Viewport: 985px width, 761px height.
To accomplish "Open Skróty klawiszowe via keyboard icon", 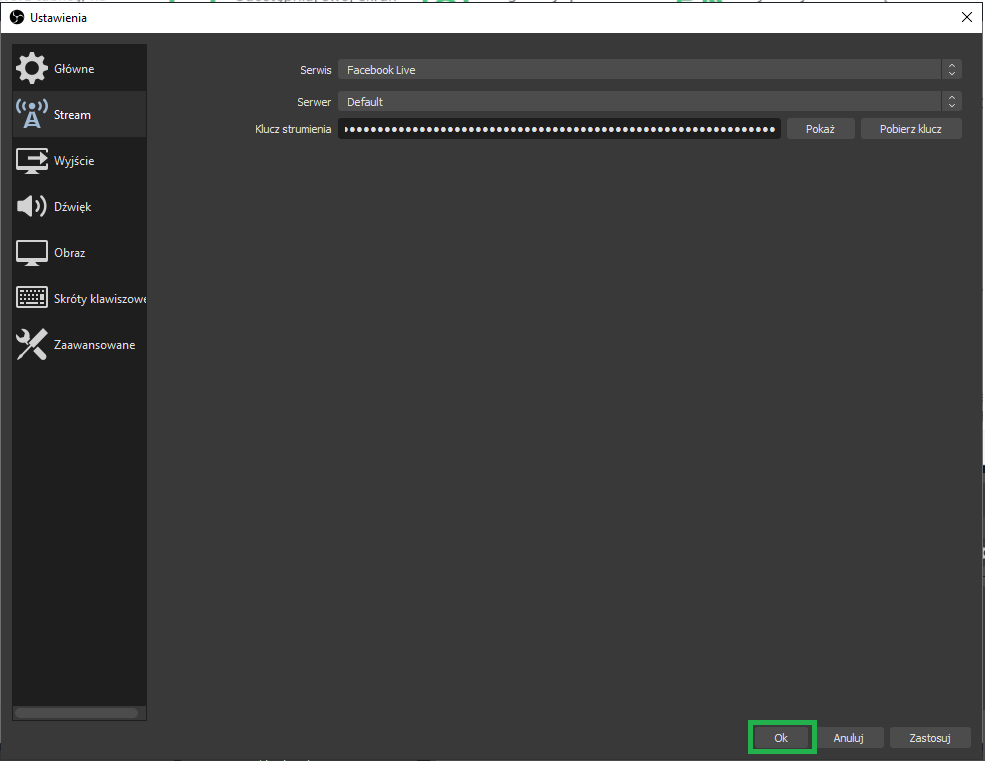I will click(32, 299).
